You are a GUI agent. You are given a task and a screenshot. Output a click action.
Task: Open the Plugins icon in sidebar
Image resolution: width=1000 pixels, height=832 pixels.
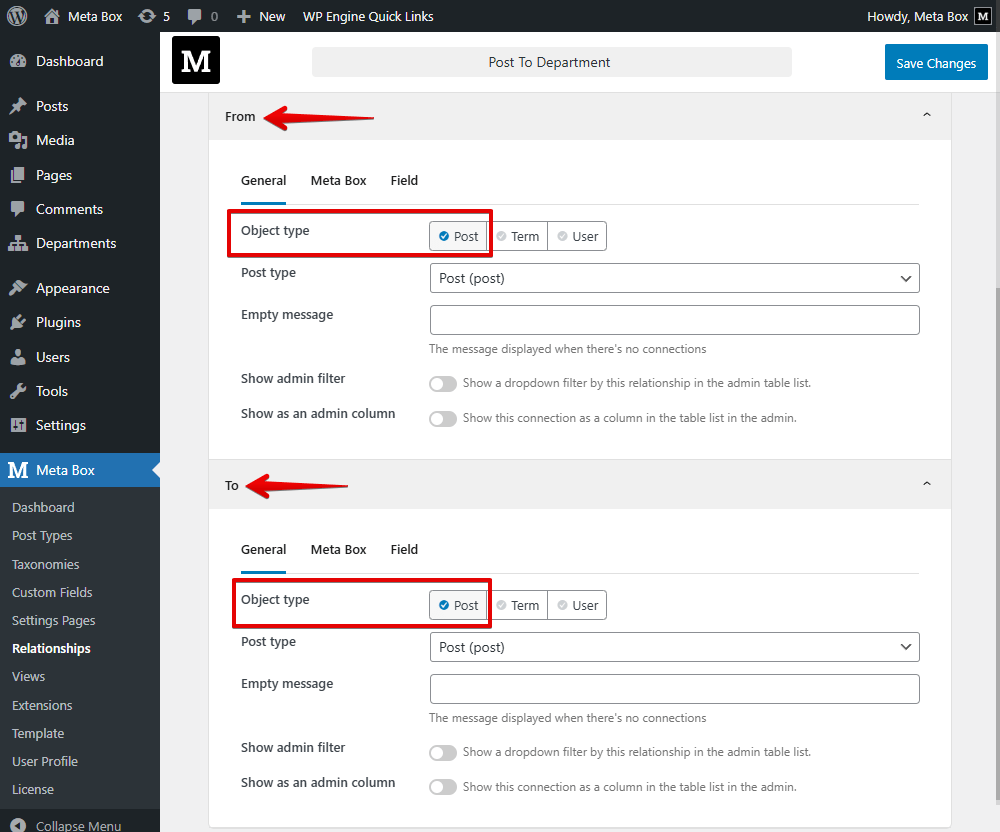click(18, 322)
